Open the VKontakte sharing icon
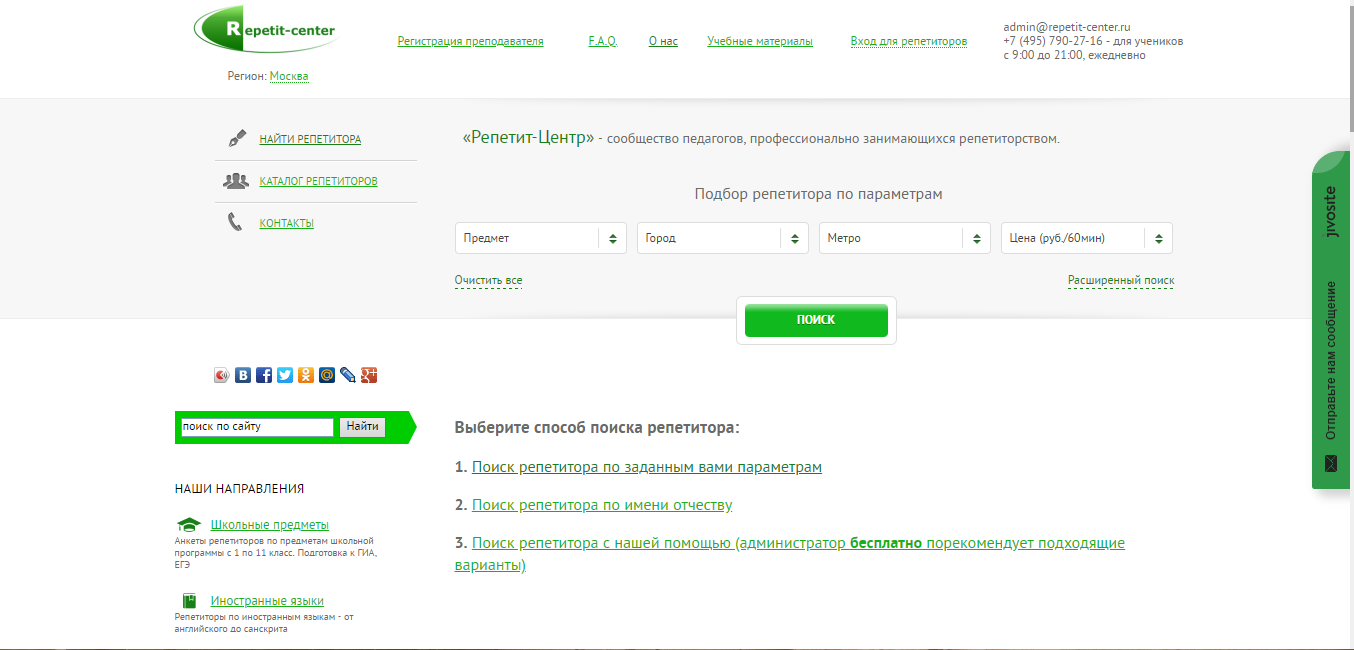 243,374
